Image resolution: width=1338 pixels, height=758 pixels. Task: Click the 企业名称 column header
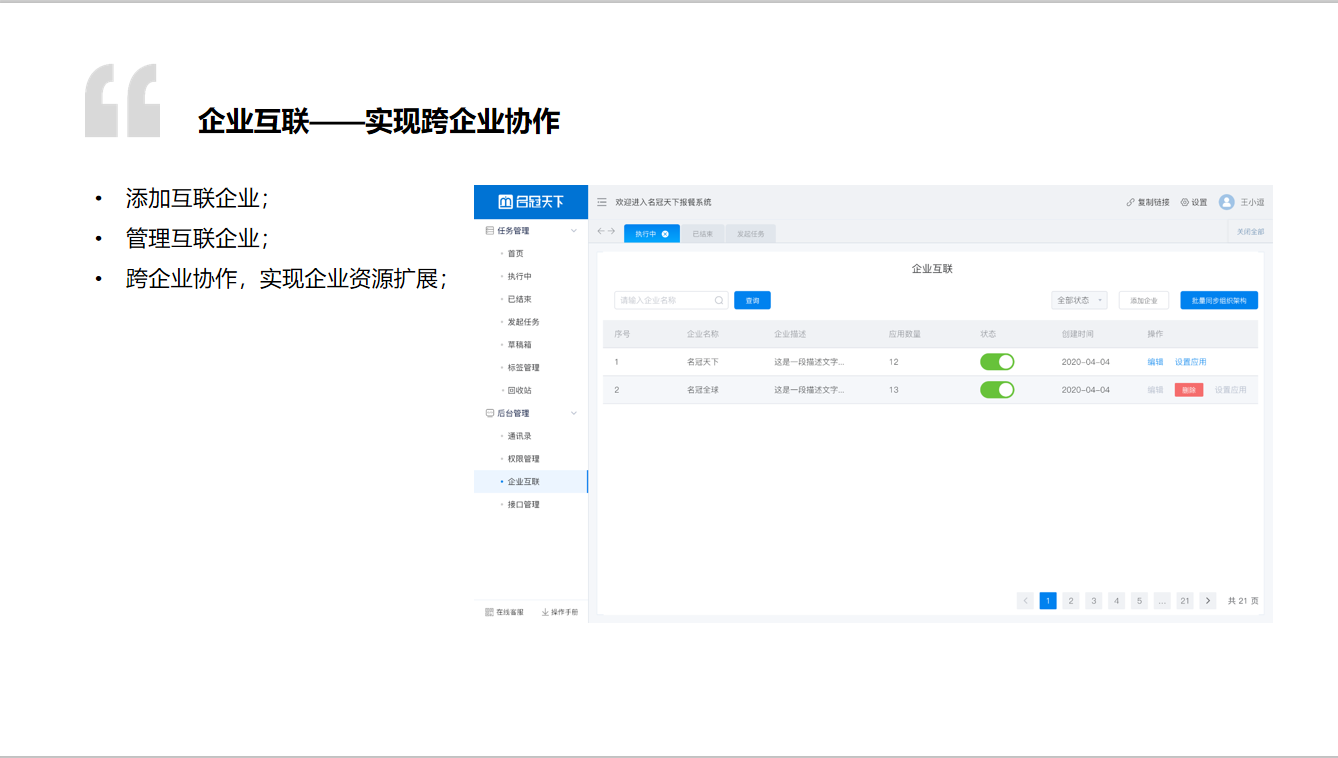[x=703, y=334]
